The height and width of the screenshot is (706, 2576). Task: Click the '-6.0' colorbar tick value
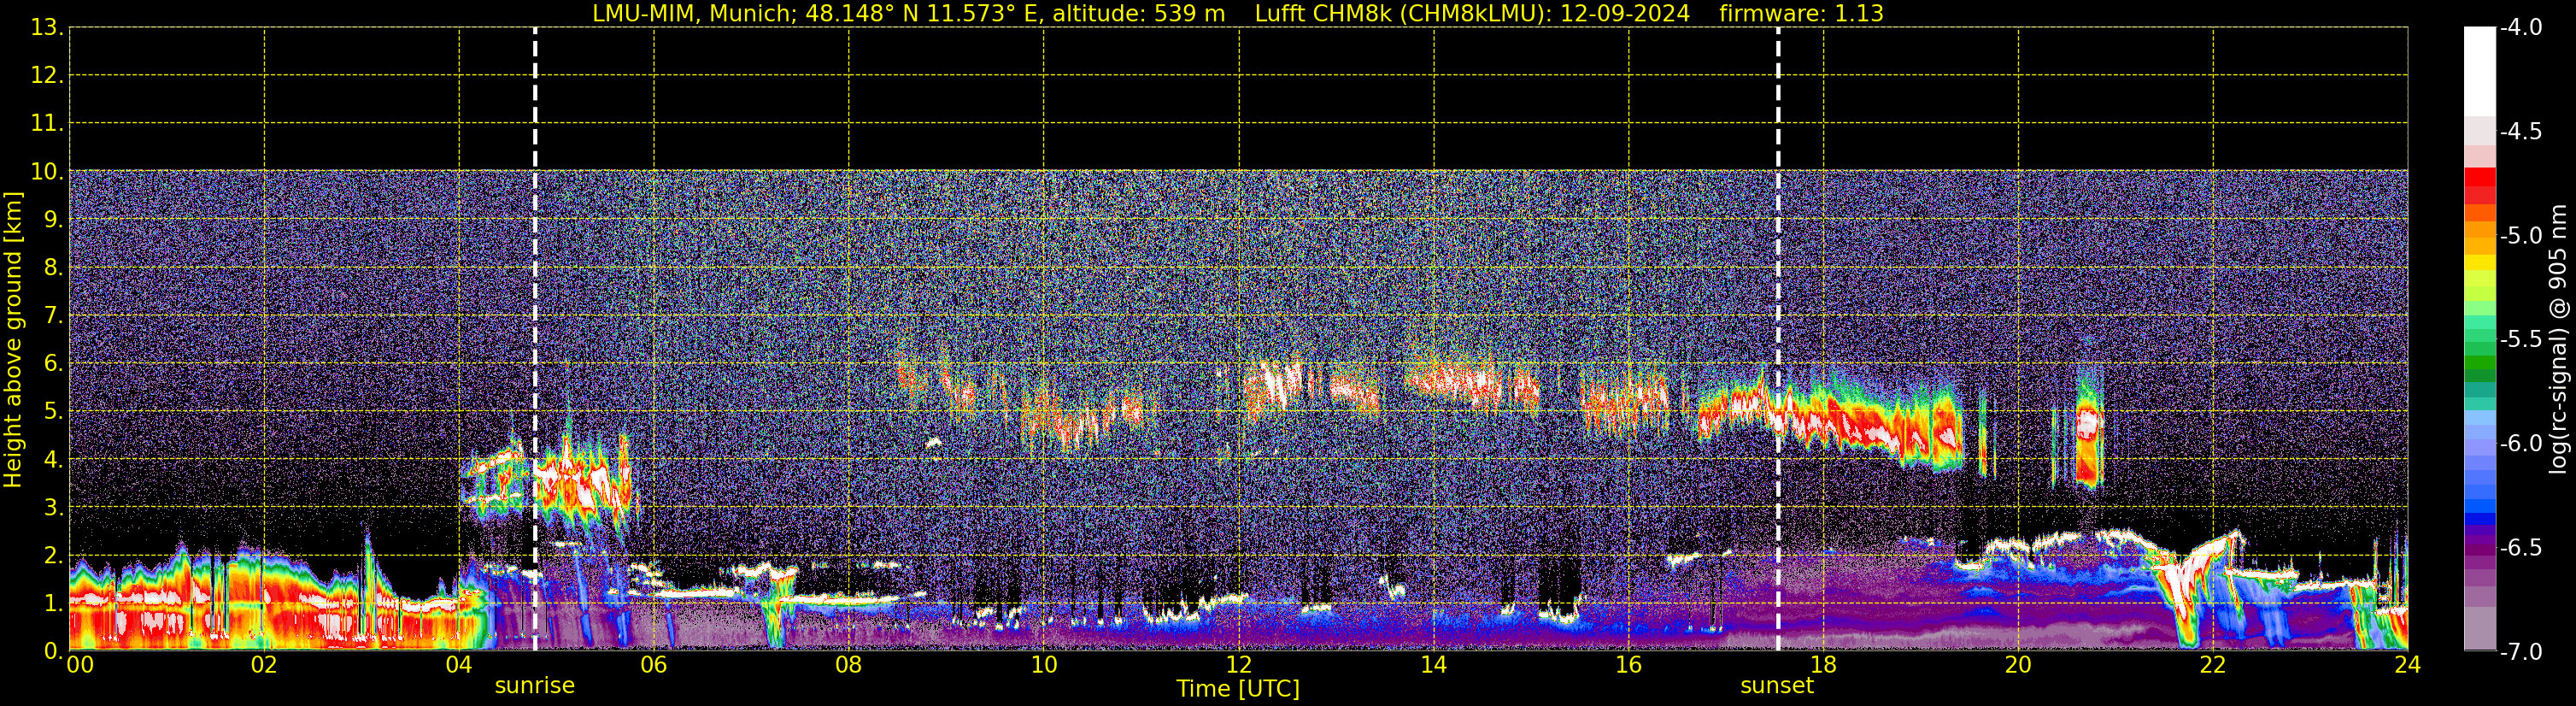point(2521,444)
